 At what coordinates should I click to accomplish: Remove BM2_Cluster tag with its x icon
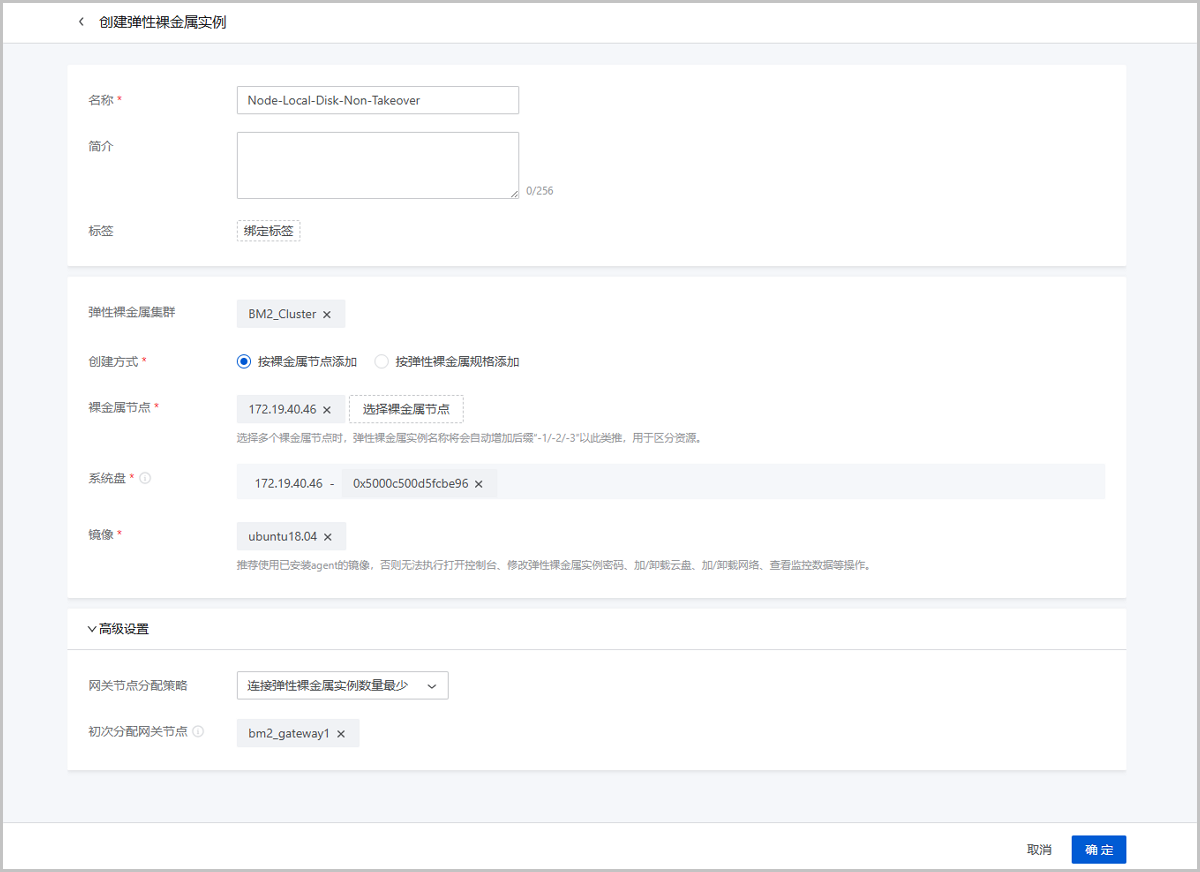point(327,315)
